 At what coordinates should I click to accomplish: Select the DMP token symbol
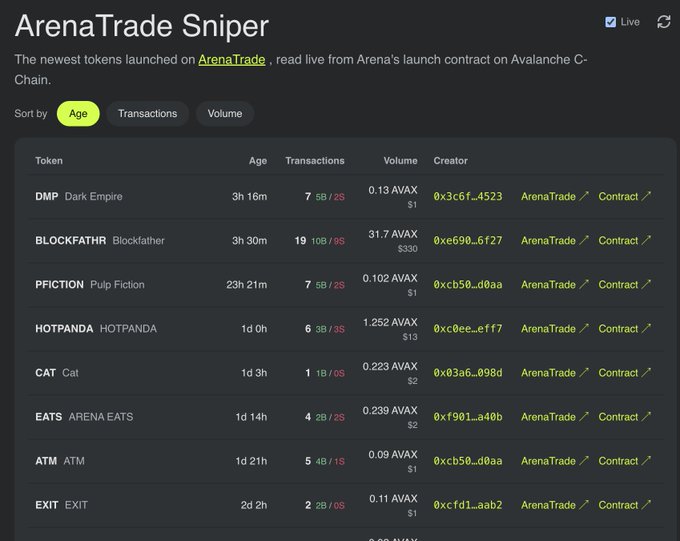(x=47, y=197)
